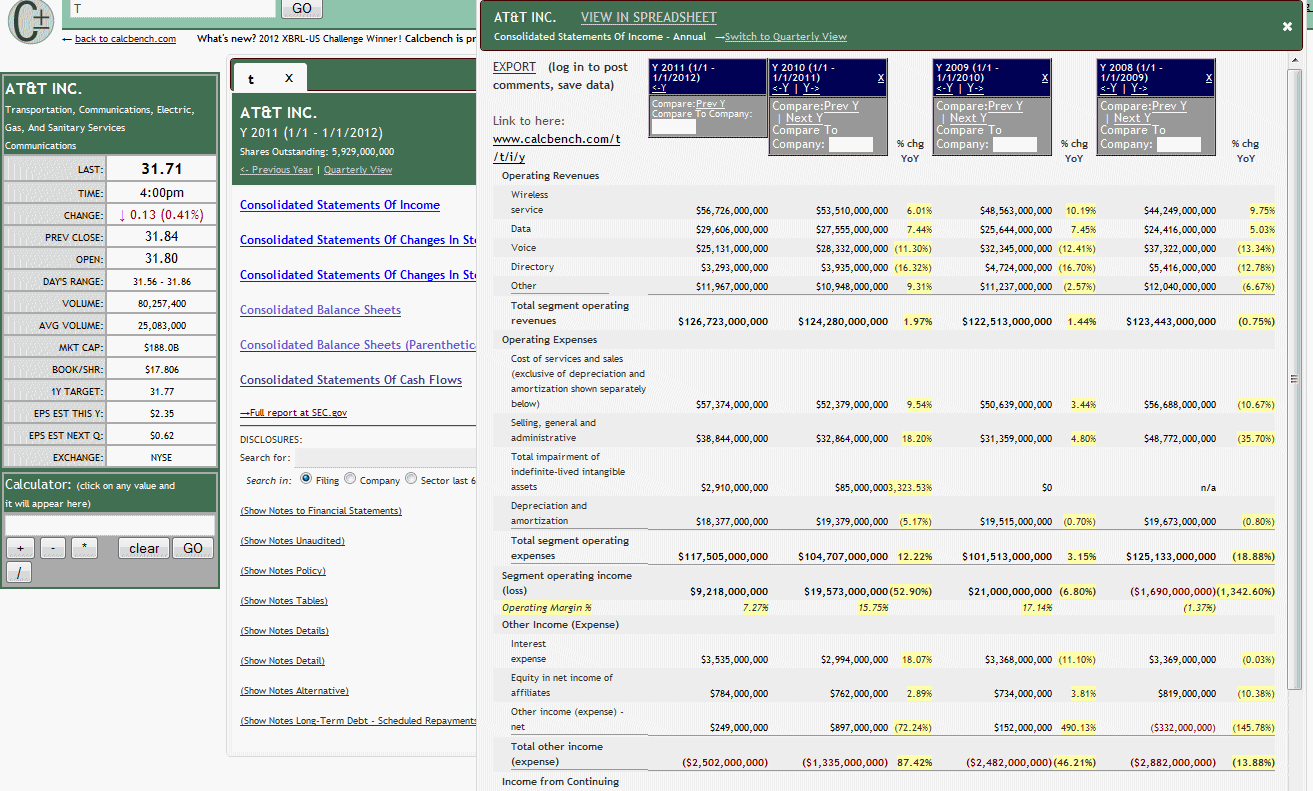Click the calculator display field
The image size is (1313, 791).
(x=110, y=525)
